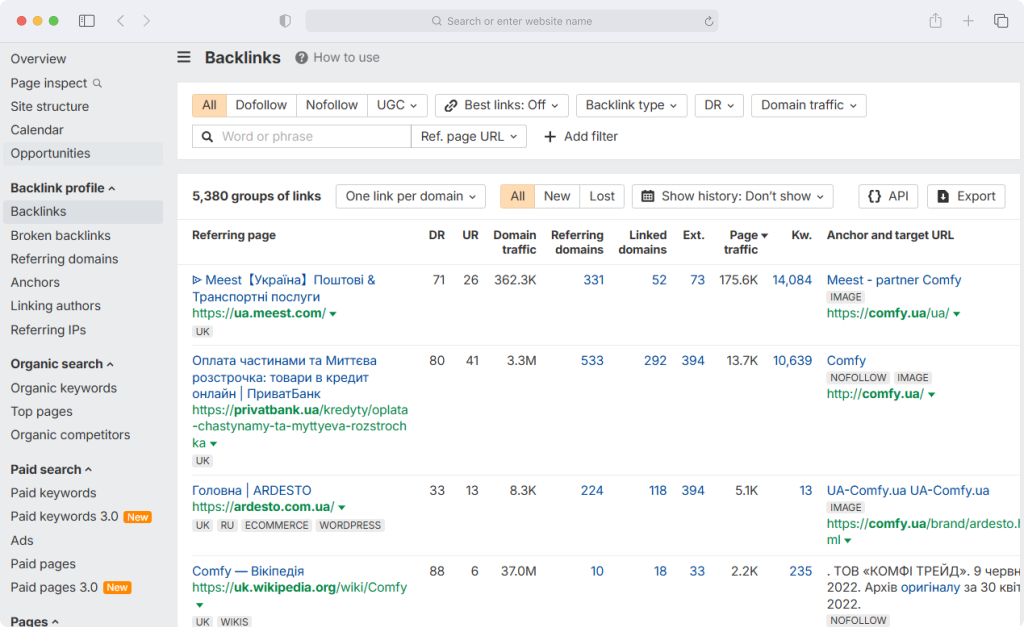Screen dimensions: 1024x627
Task: Sort by Page traffic column arrow
Action: [765, 235]
